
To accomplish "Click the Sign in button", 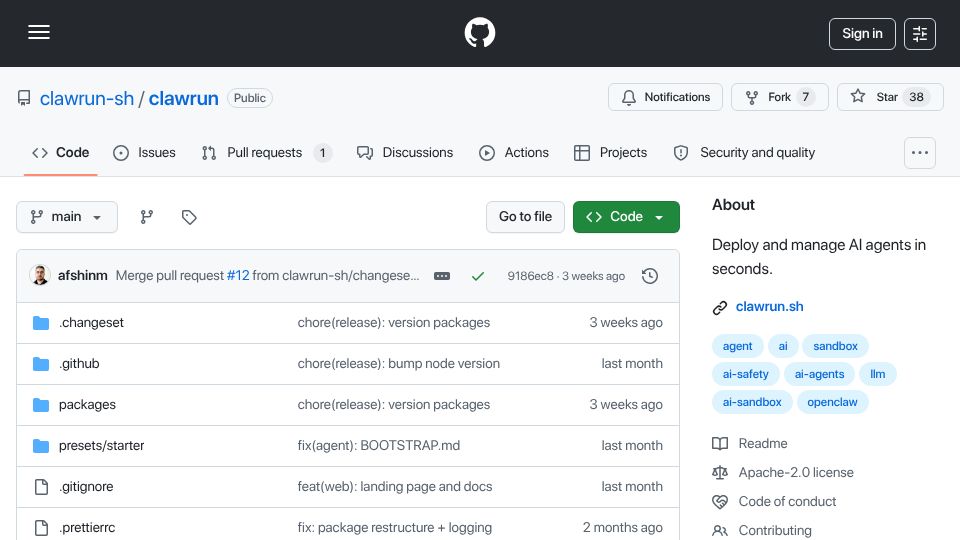I will click(862, 34).
